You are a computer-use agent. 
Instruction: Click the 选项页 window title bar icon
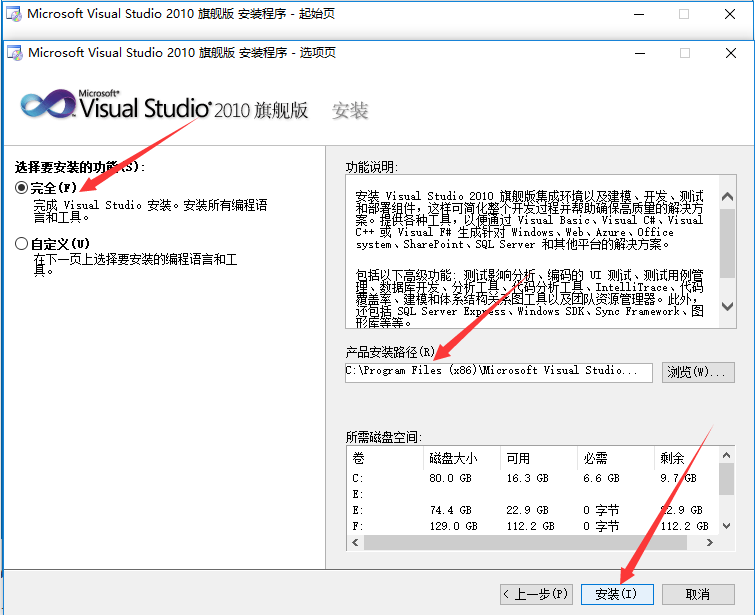click(15, 53)
